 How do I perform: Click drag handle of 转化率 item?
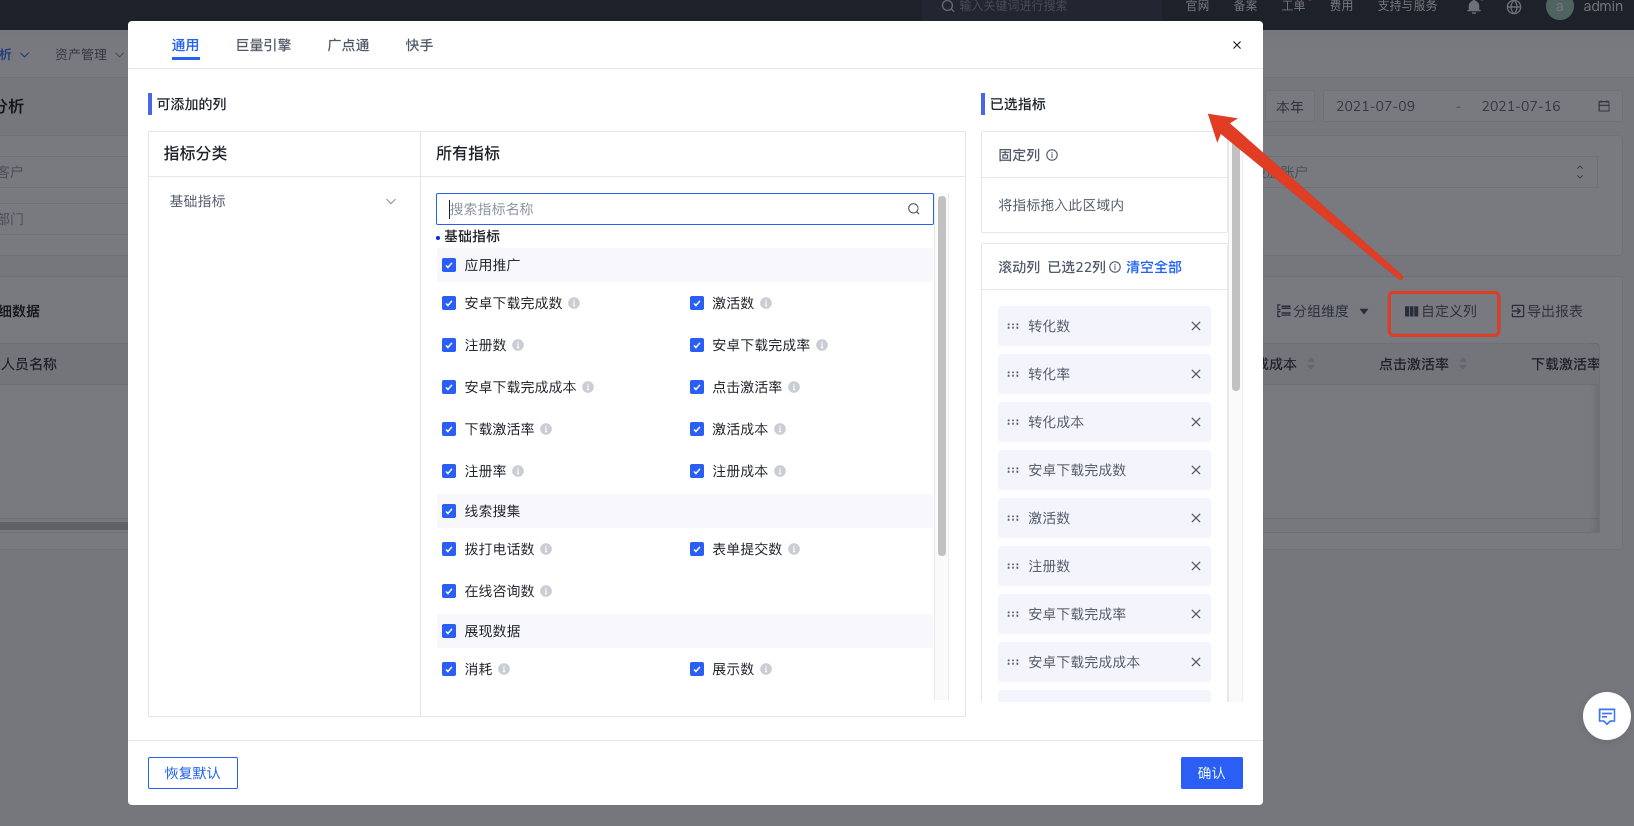point(1013,374)
